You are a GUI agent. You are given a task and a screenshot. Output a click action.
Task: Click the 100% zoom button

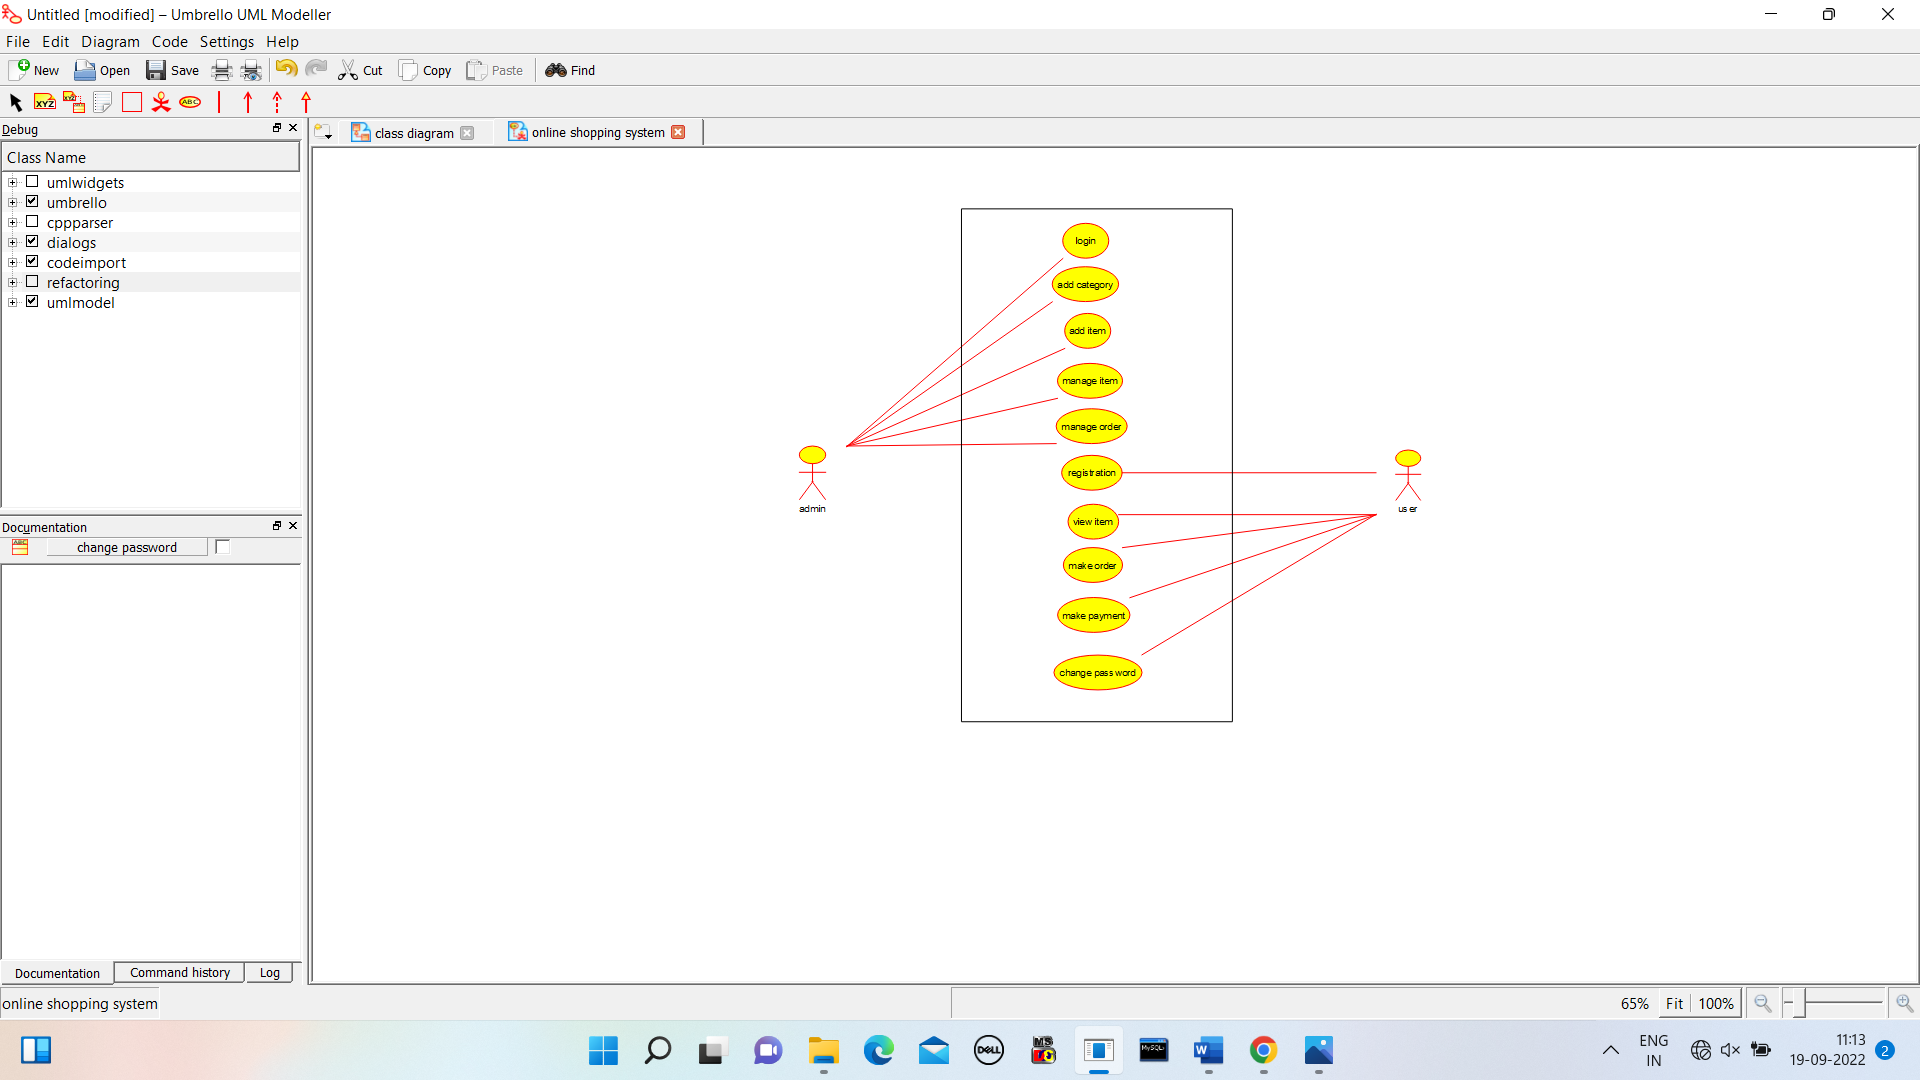[x=1716, y=1003]
